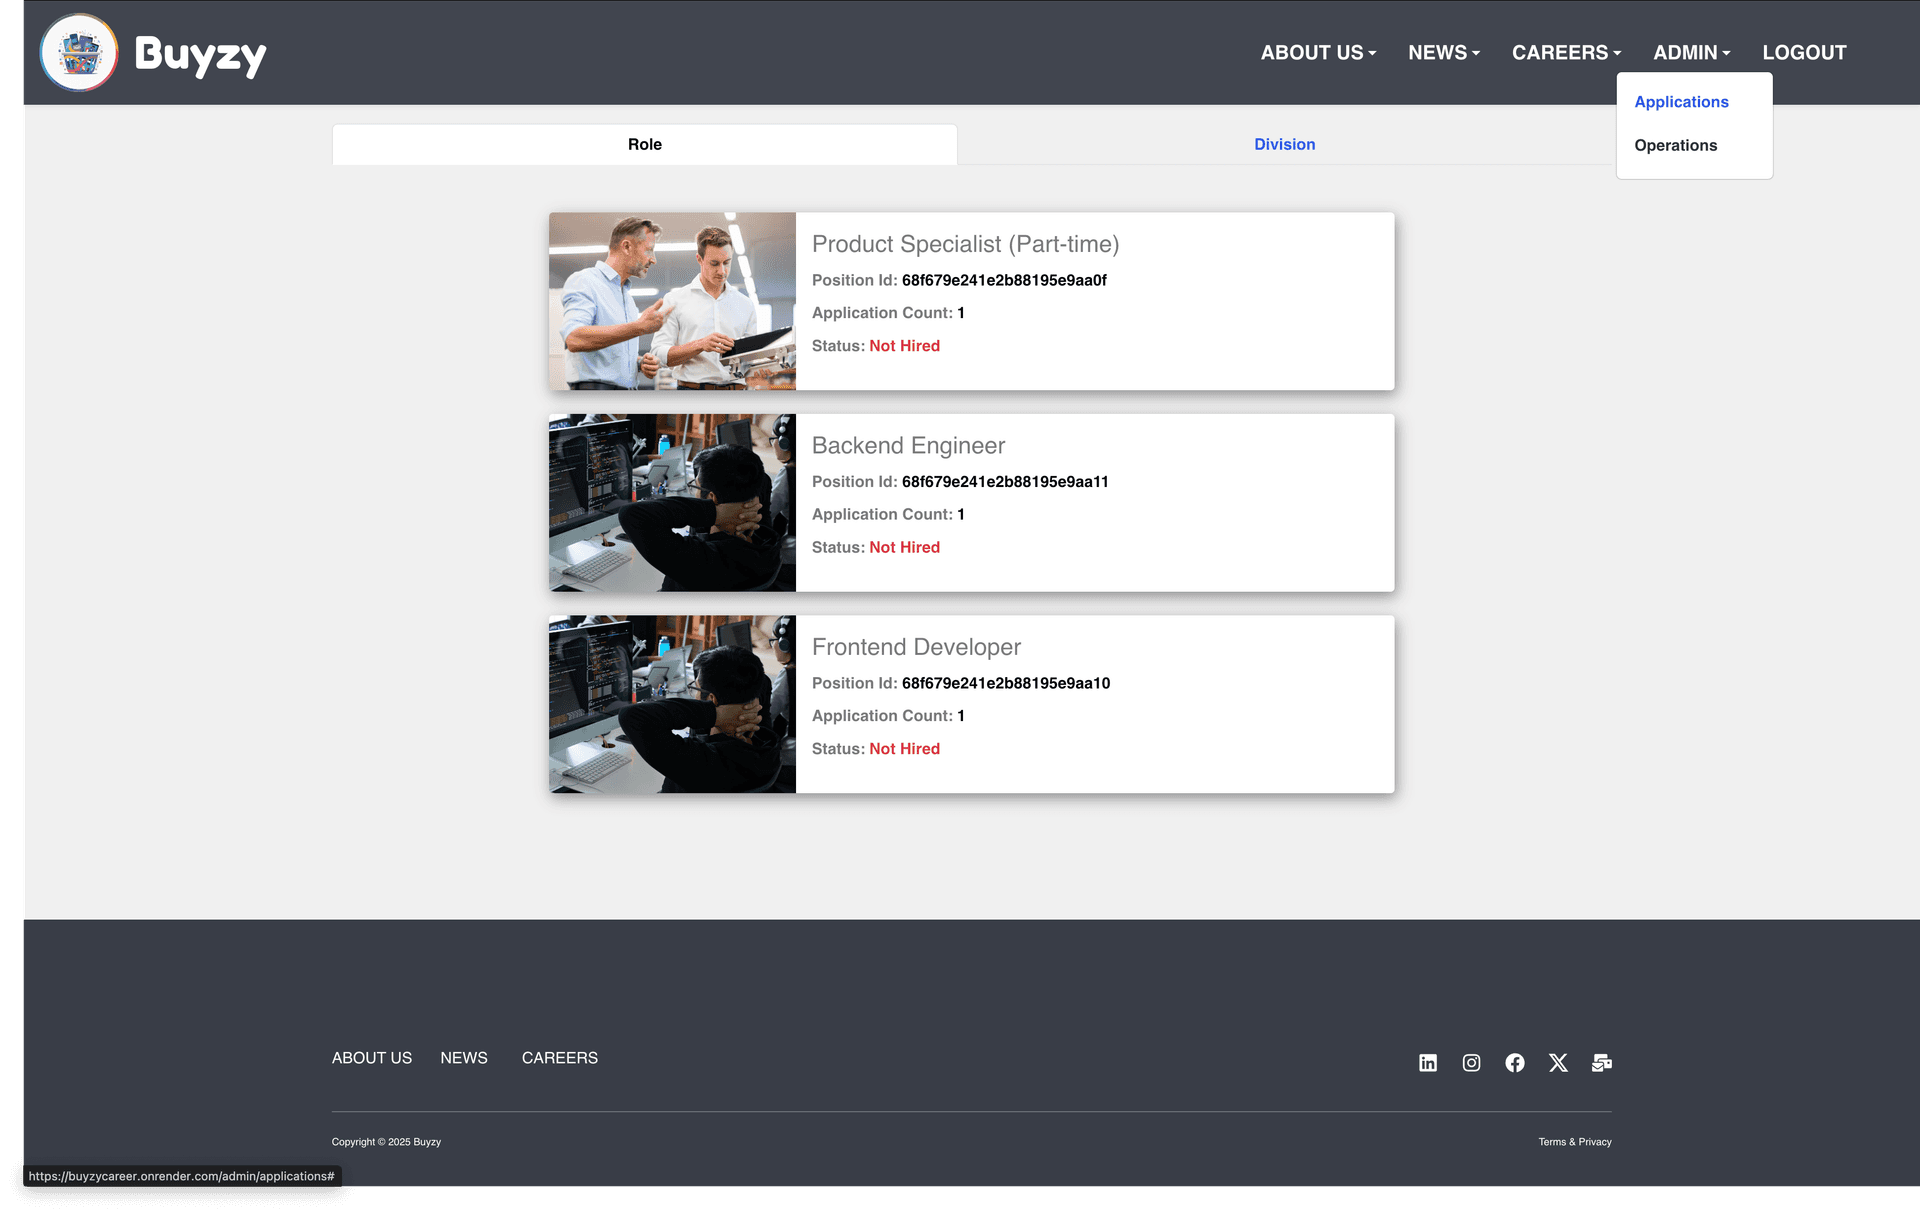1920x1214 pixels.
Task: Open Product Specialist position thumbnail
Action: tap(672, 301)
